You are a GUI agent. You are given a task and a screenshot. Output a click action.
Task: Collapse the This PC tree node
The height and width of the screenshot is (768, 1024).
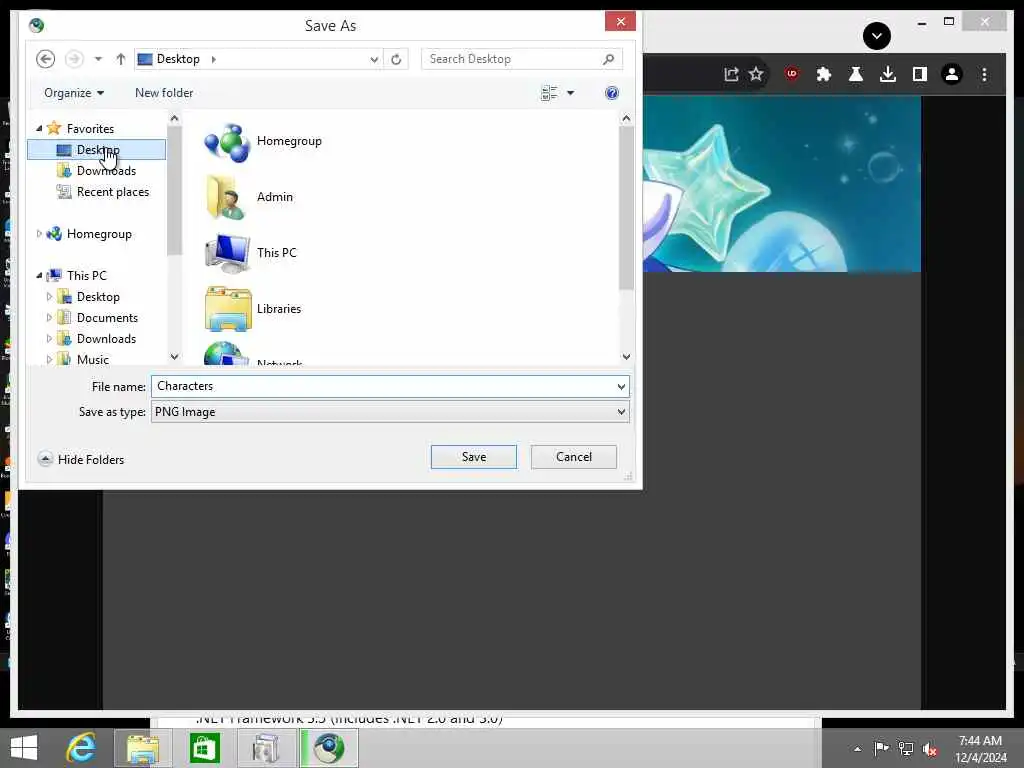coord(39,276)
